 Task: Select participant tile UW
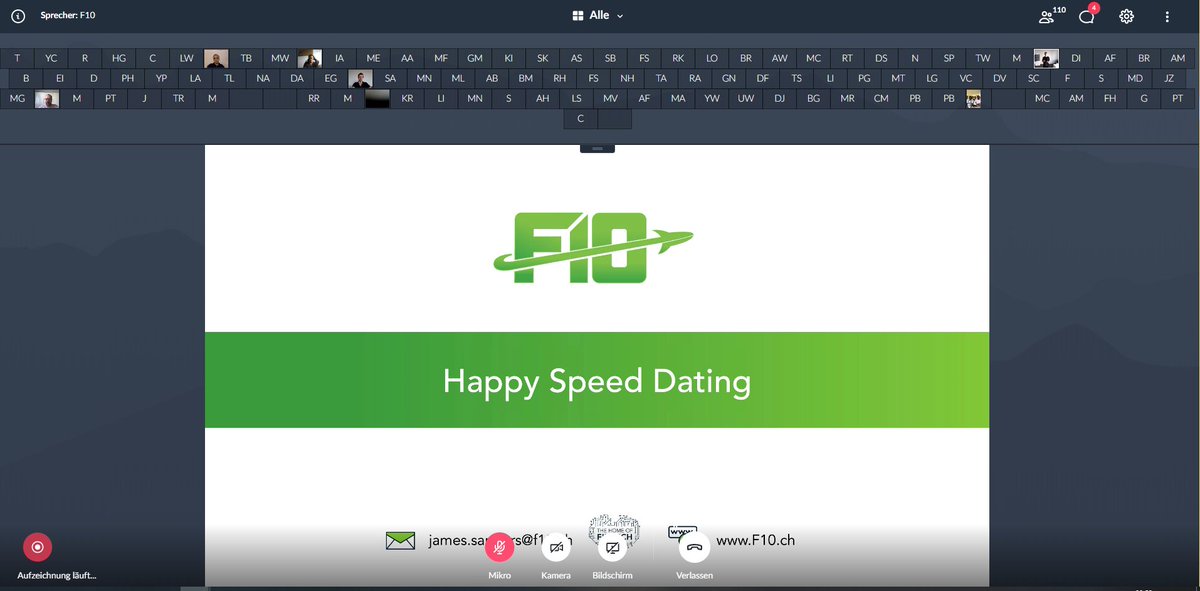(746, 98)
